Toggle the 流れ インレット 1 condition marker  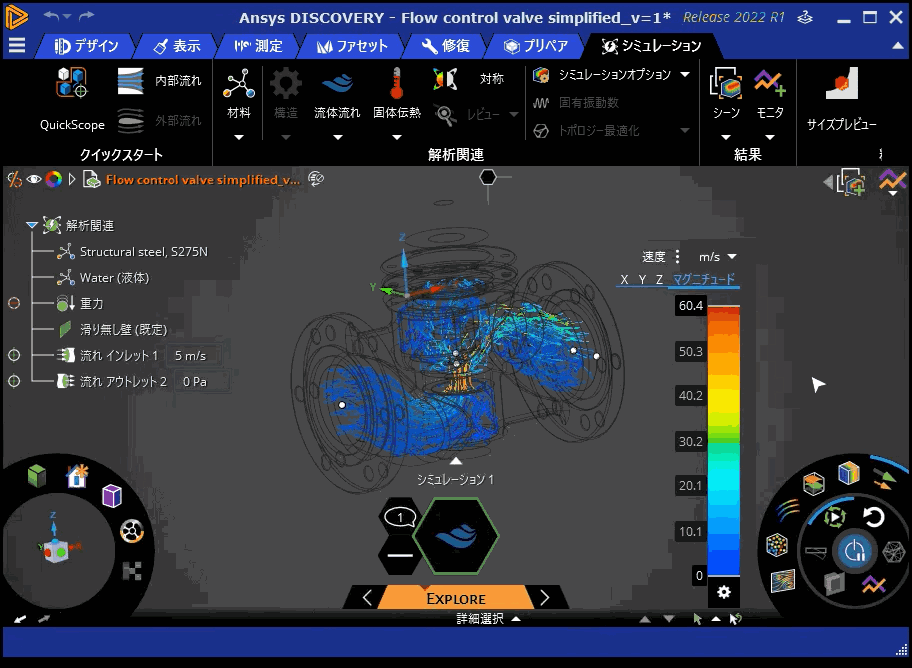(x=14, y=355)
